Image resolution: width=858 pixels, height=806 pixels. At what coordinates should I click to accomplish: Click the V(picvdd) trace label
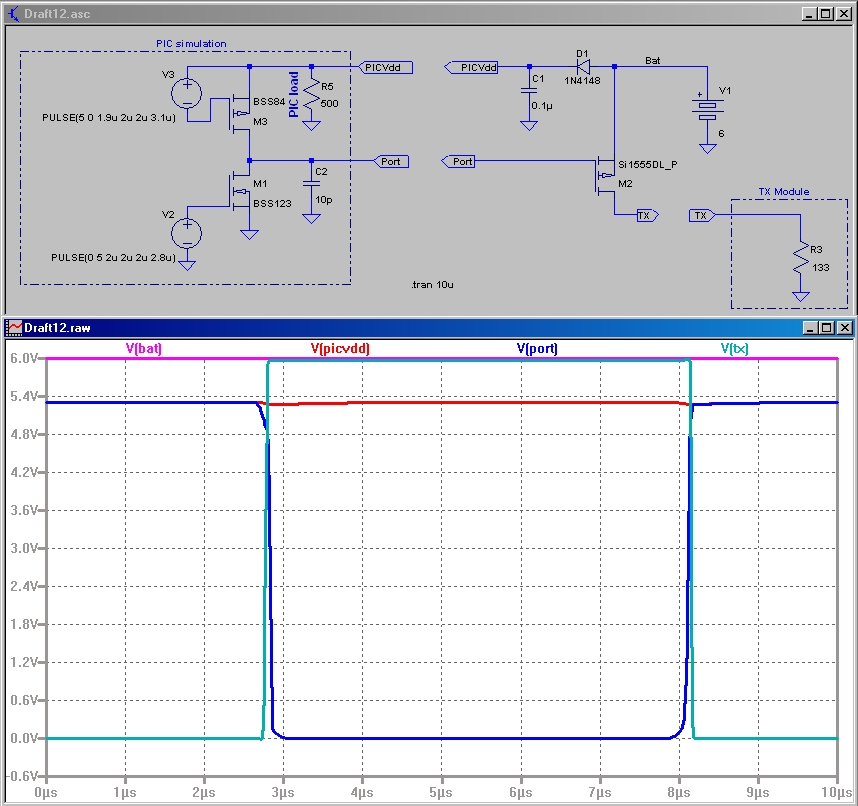coord(340,349)
